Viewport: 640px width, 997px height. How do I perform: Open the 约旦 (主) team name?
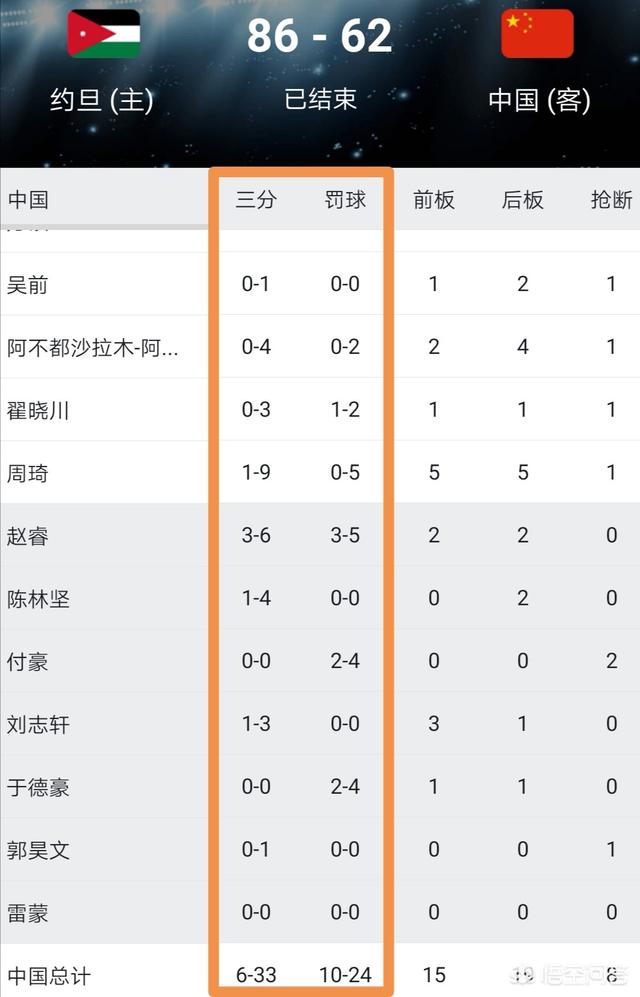click(x=102, y=100)
